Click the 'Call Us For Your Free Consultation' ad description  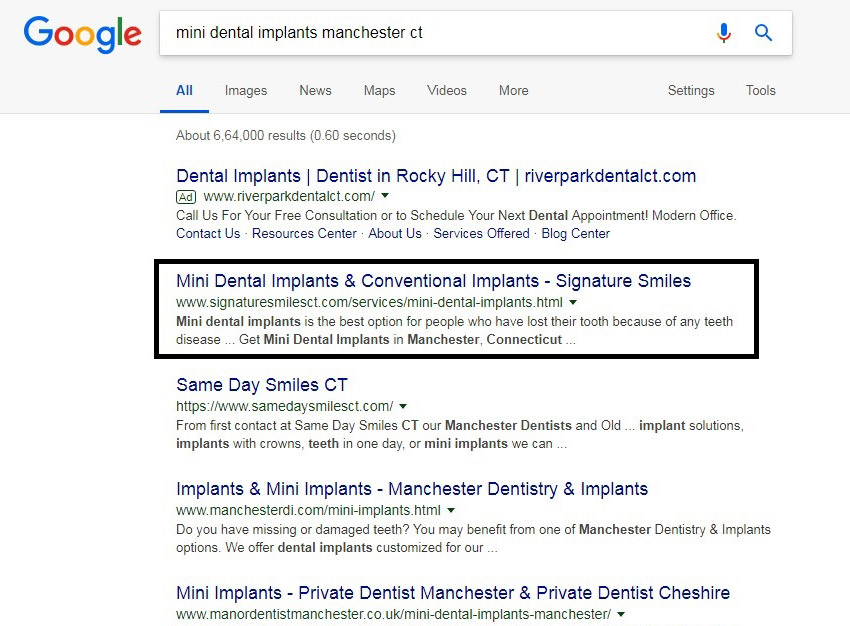coord(456,216)
